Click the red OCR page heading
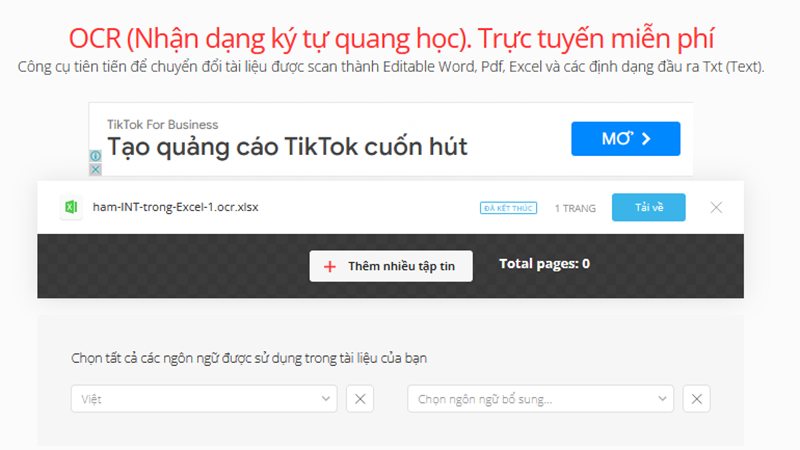Image resolution: width=800 pixels, height=450 pixels. tap(392, 38)
